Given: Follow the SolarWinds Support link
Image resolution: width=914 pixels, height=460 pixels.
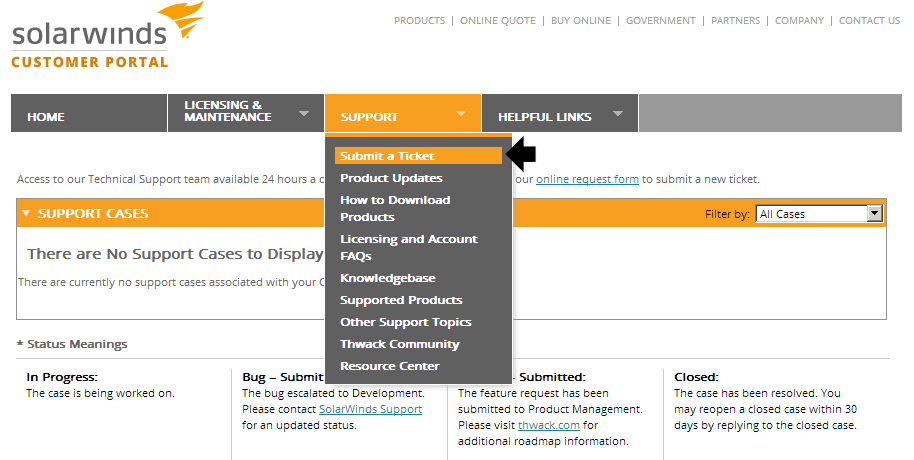Looking at the screenshot, I should pos(370,409).
